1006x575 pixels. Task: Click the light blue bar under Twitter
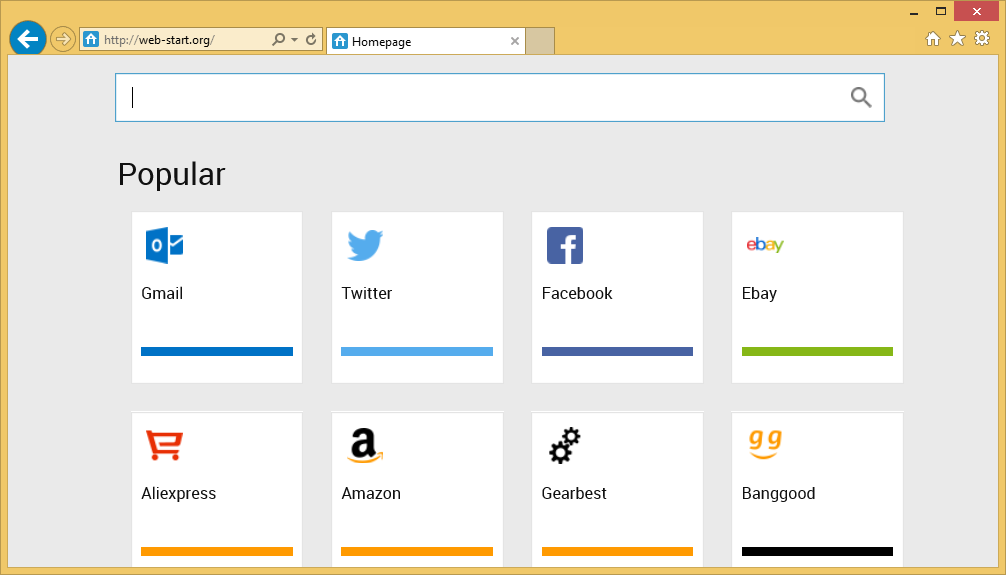pyautogui.click(x=417, y=352)
